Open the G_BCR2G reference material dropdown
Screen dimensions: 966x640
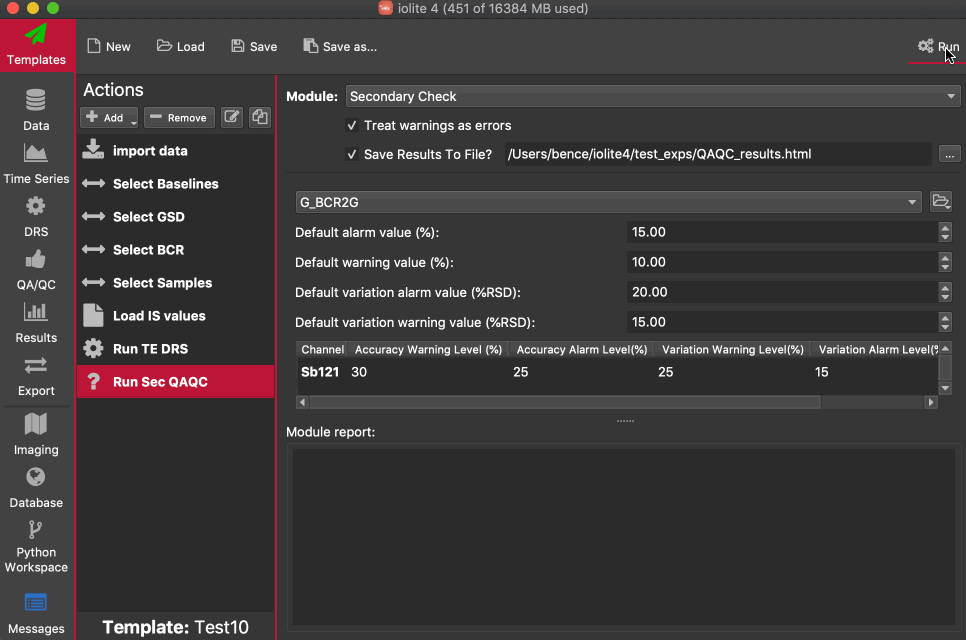point(608,202)
